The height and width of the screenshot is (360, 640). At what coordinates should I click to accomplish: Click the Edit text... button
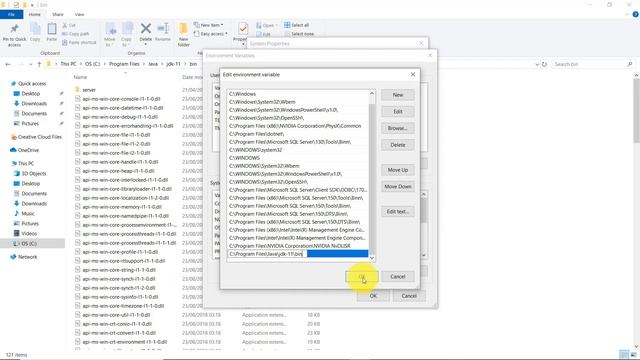click(398, 211)
